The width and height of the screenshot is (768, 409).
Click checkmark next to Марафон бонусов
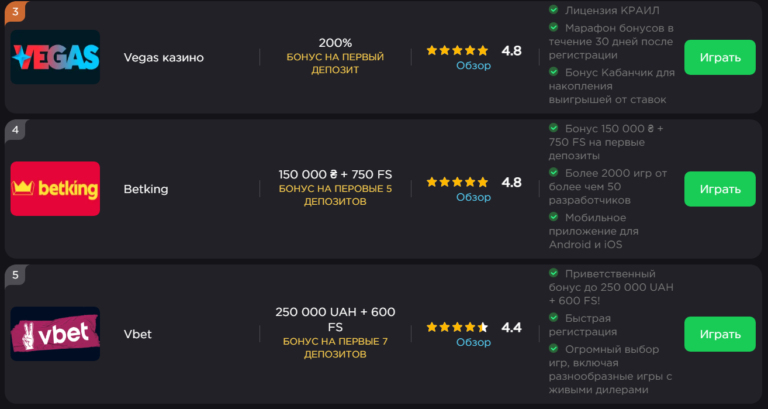pyautogui.click(x=554, y=27)
